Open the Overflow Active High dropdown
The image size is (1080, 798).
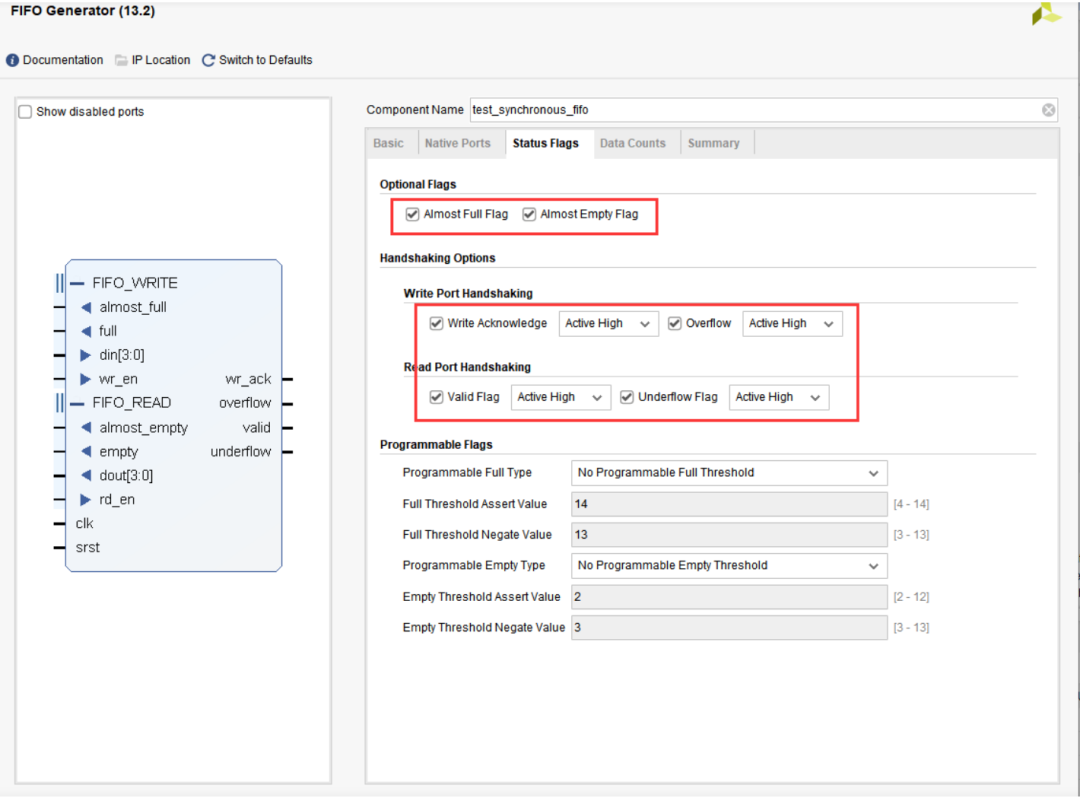click(x=792, y=323)
